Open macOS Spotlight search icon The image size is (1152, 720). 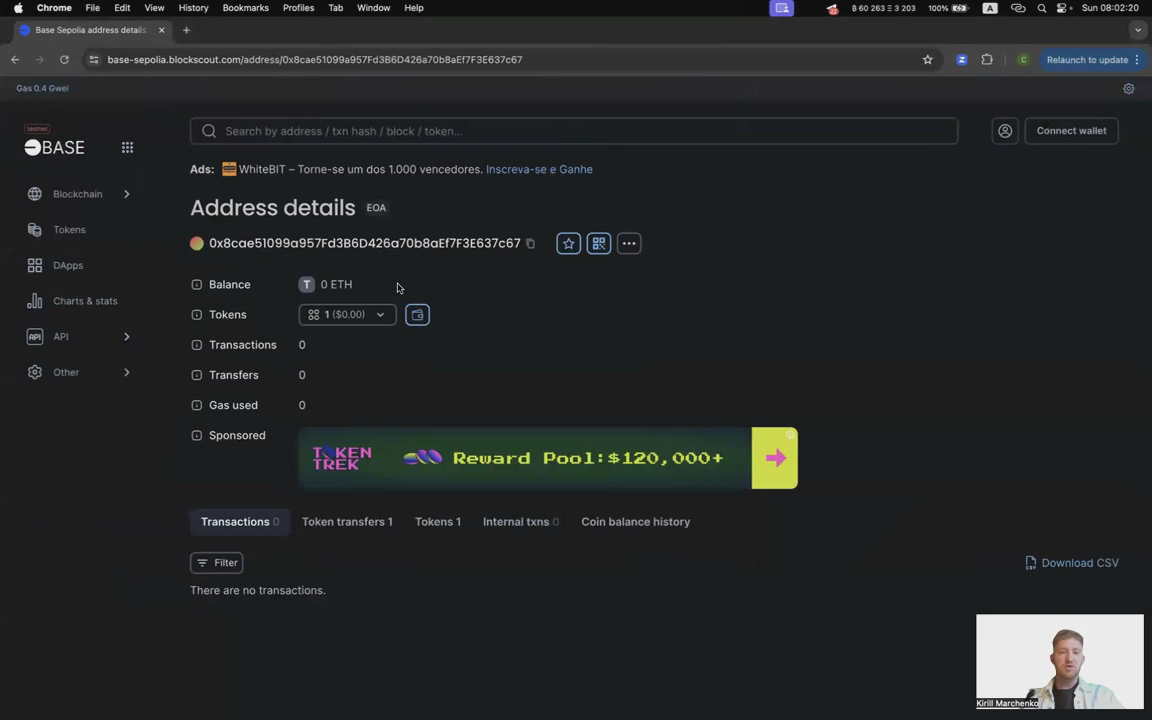click(x=1041, y=8)
